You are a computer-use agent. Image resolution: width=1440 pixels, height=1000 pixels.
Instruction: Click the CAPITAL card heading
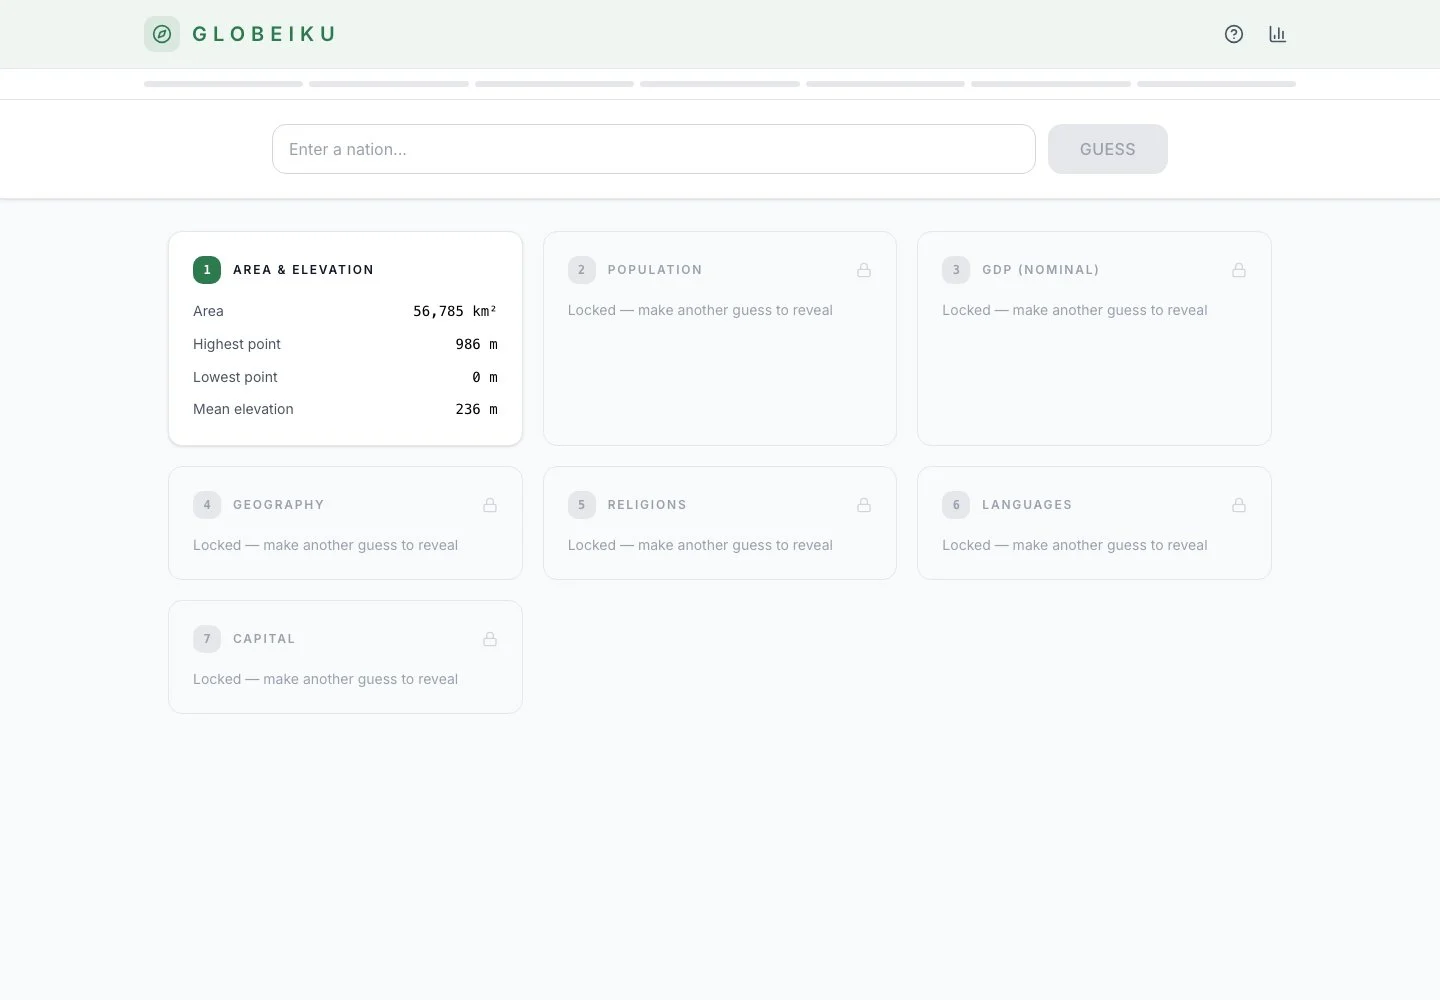coord(264,639)
